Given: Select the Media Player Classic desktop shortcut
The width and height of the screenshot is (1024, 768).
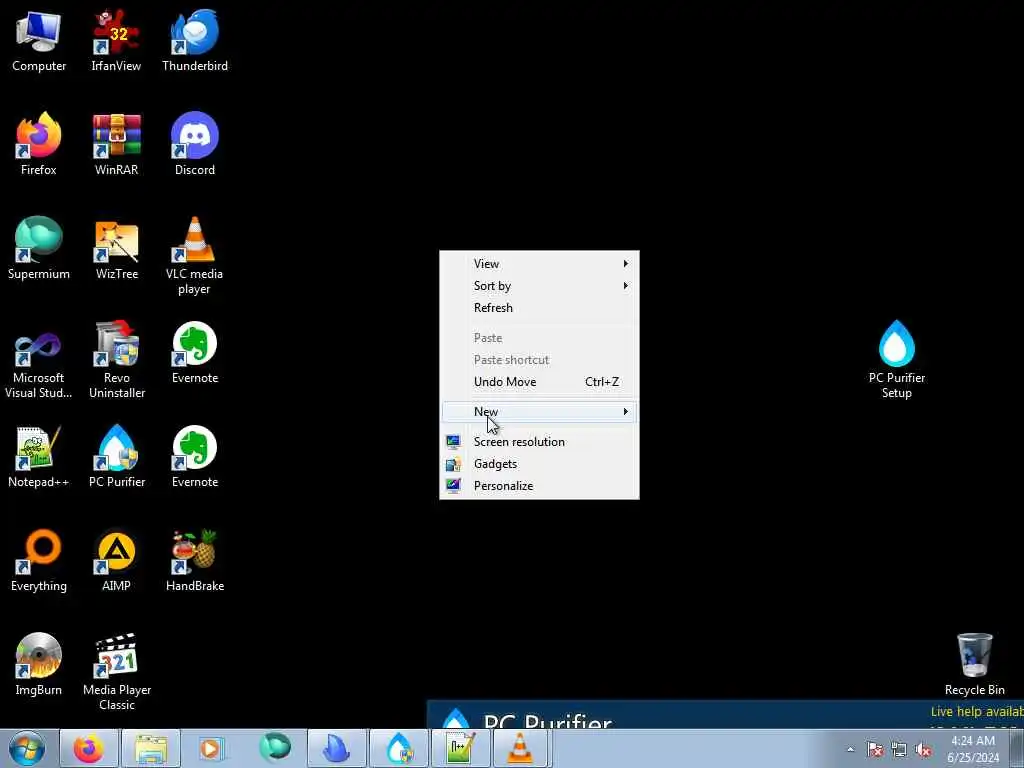Looking at the screenshot, I should [x=116, y=672].
